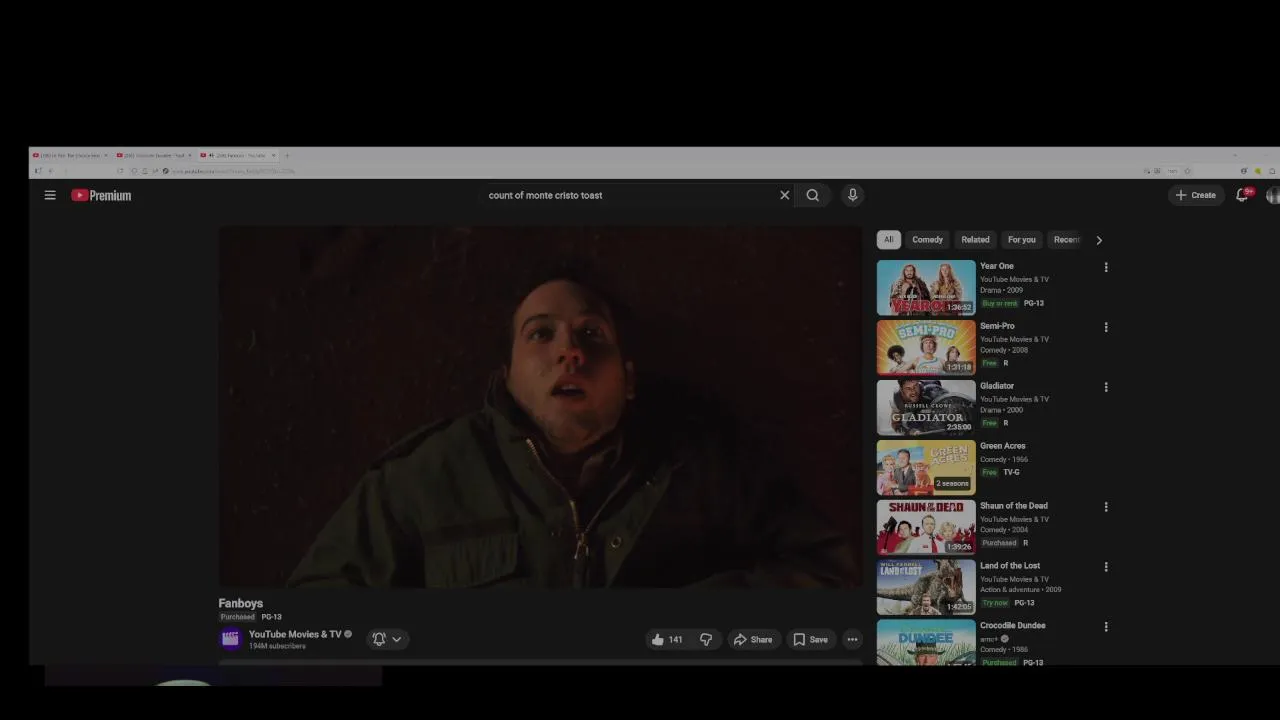Open the Create menu
This screenshot has height=720, width=1280.
click(1196, 195)
